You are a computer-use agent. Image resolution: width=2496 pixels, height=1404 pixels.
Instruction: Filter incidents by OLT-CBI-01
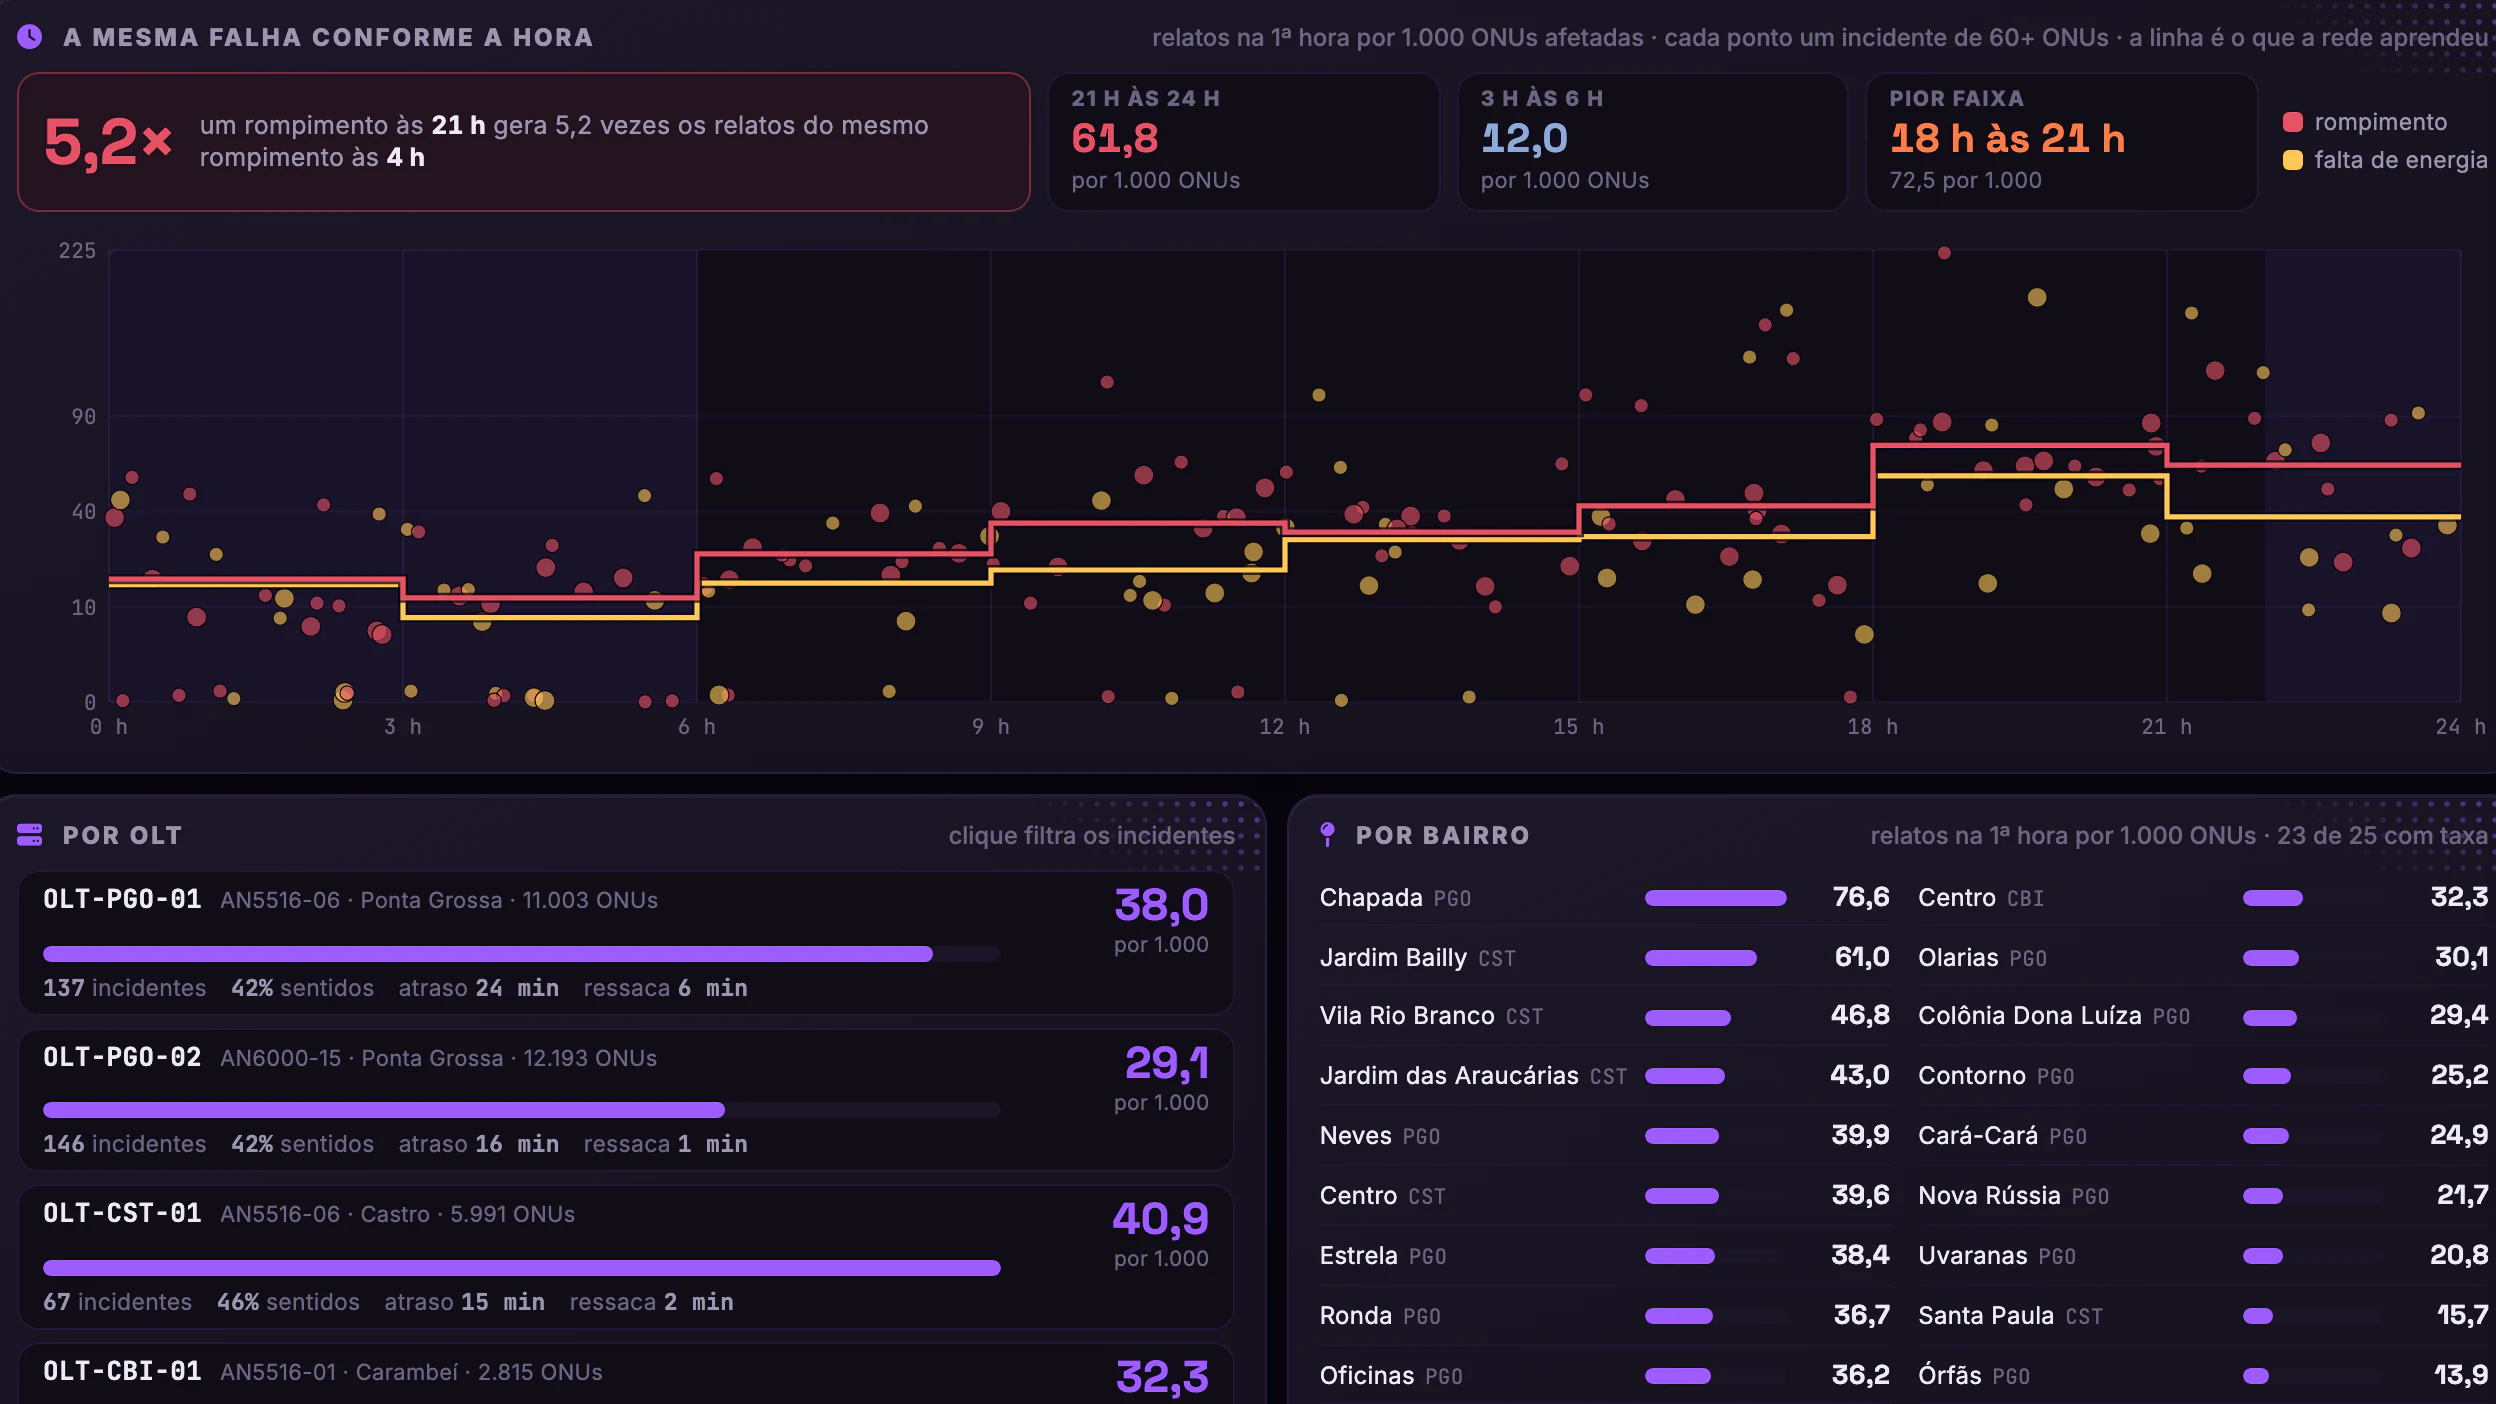point(626,1374)
